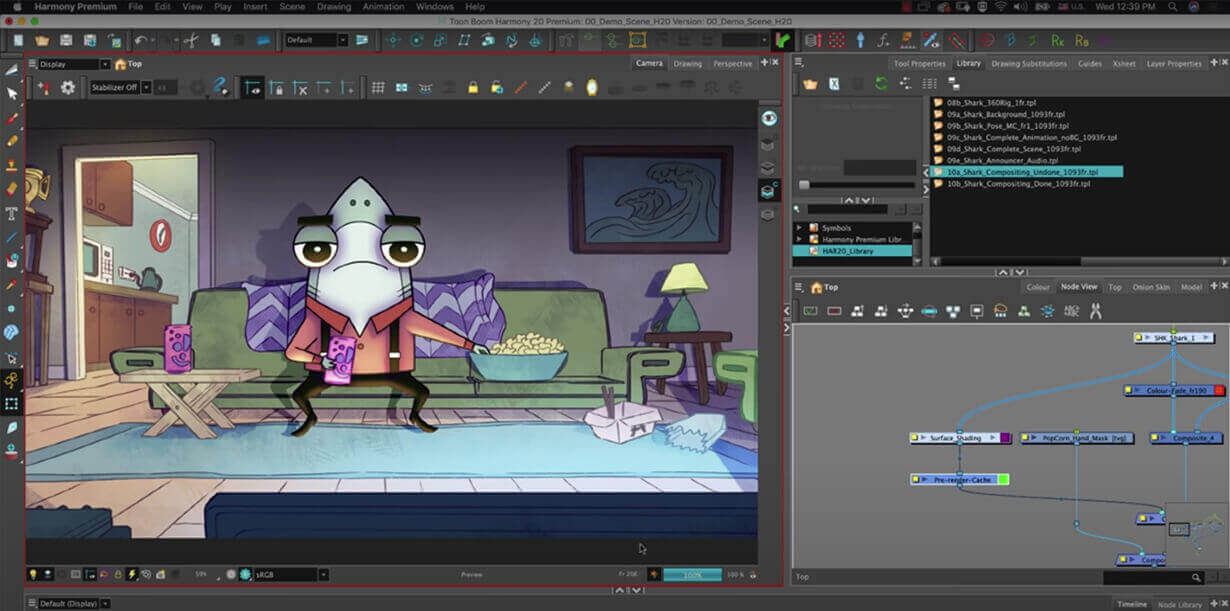Toggle the Surface_Shading node enable box
Screen dimensions: 1230x611
[915, 438]
